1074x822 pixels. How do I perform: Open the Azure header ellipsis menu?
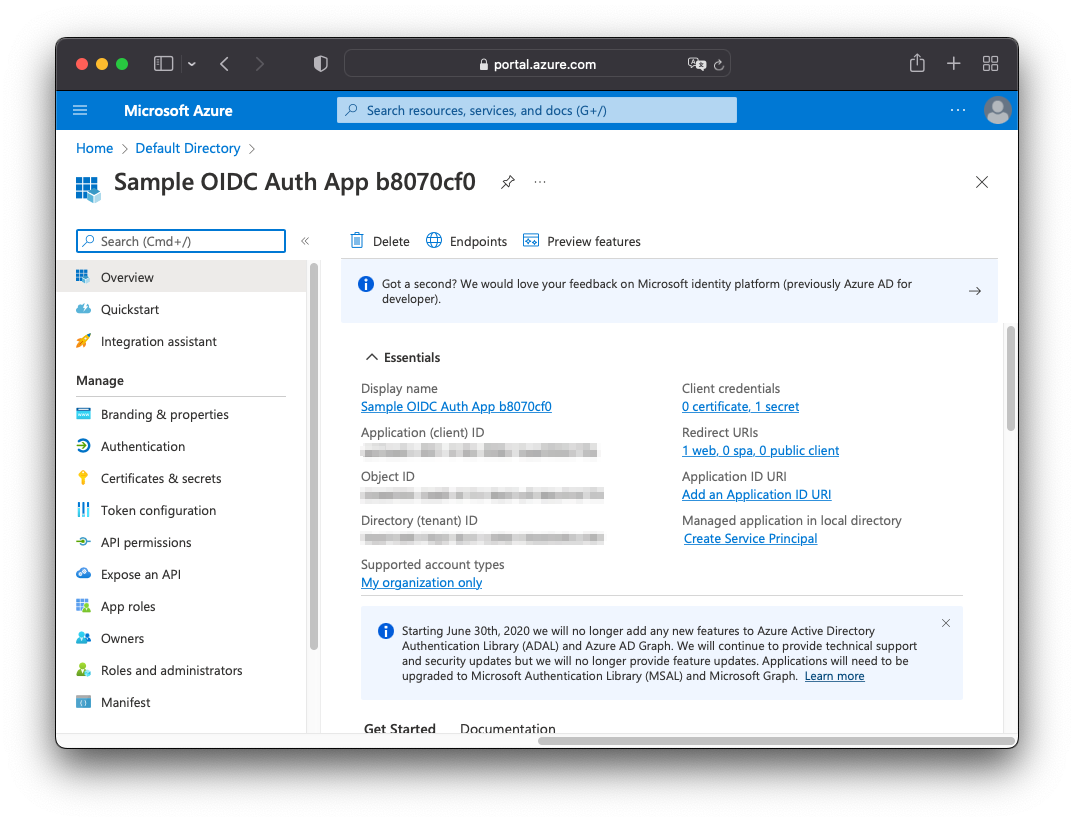pos(958,110)
